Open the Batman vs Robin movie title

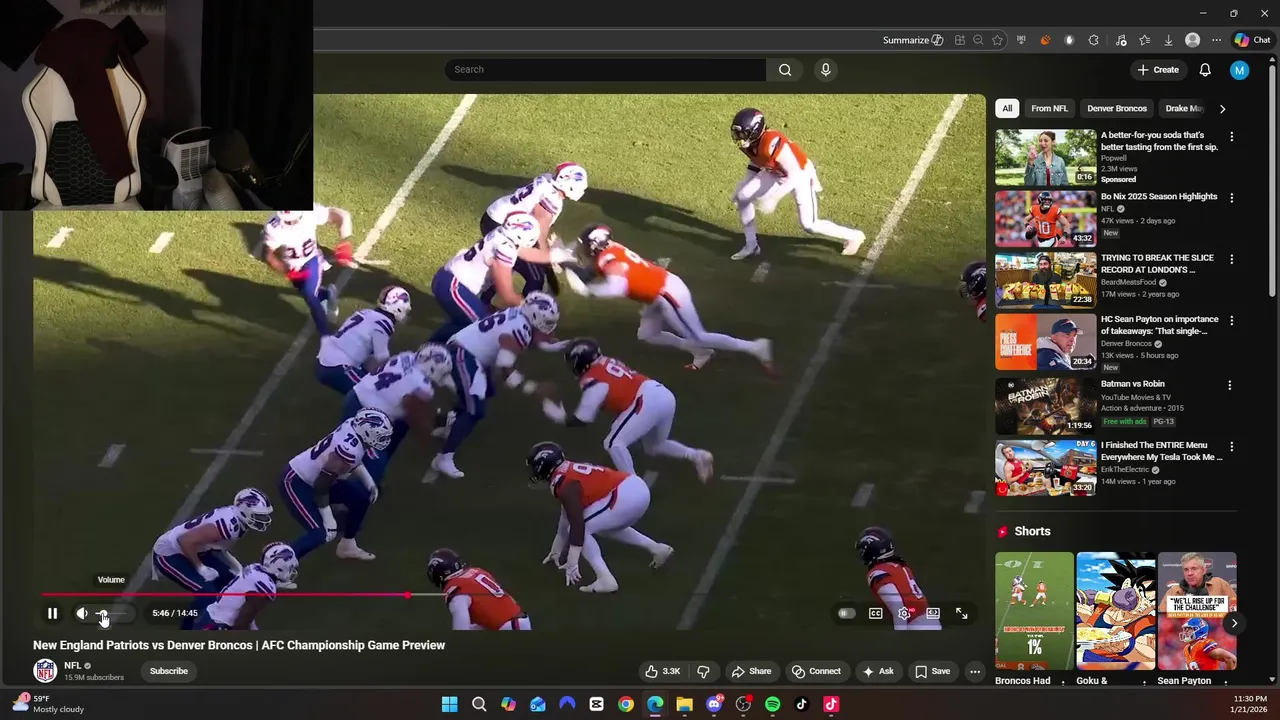1133,384
